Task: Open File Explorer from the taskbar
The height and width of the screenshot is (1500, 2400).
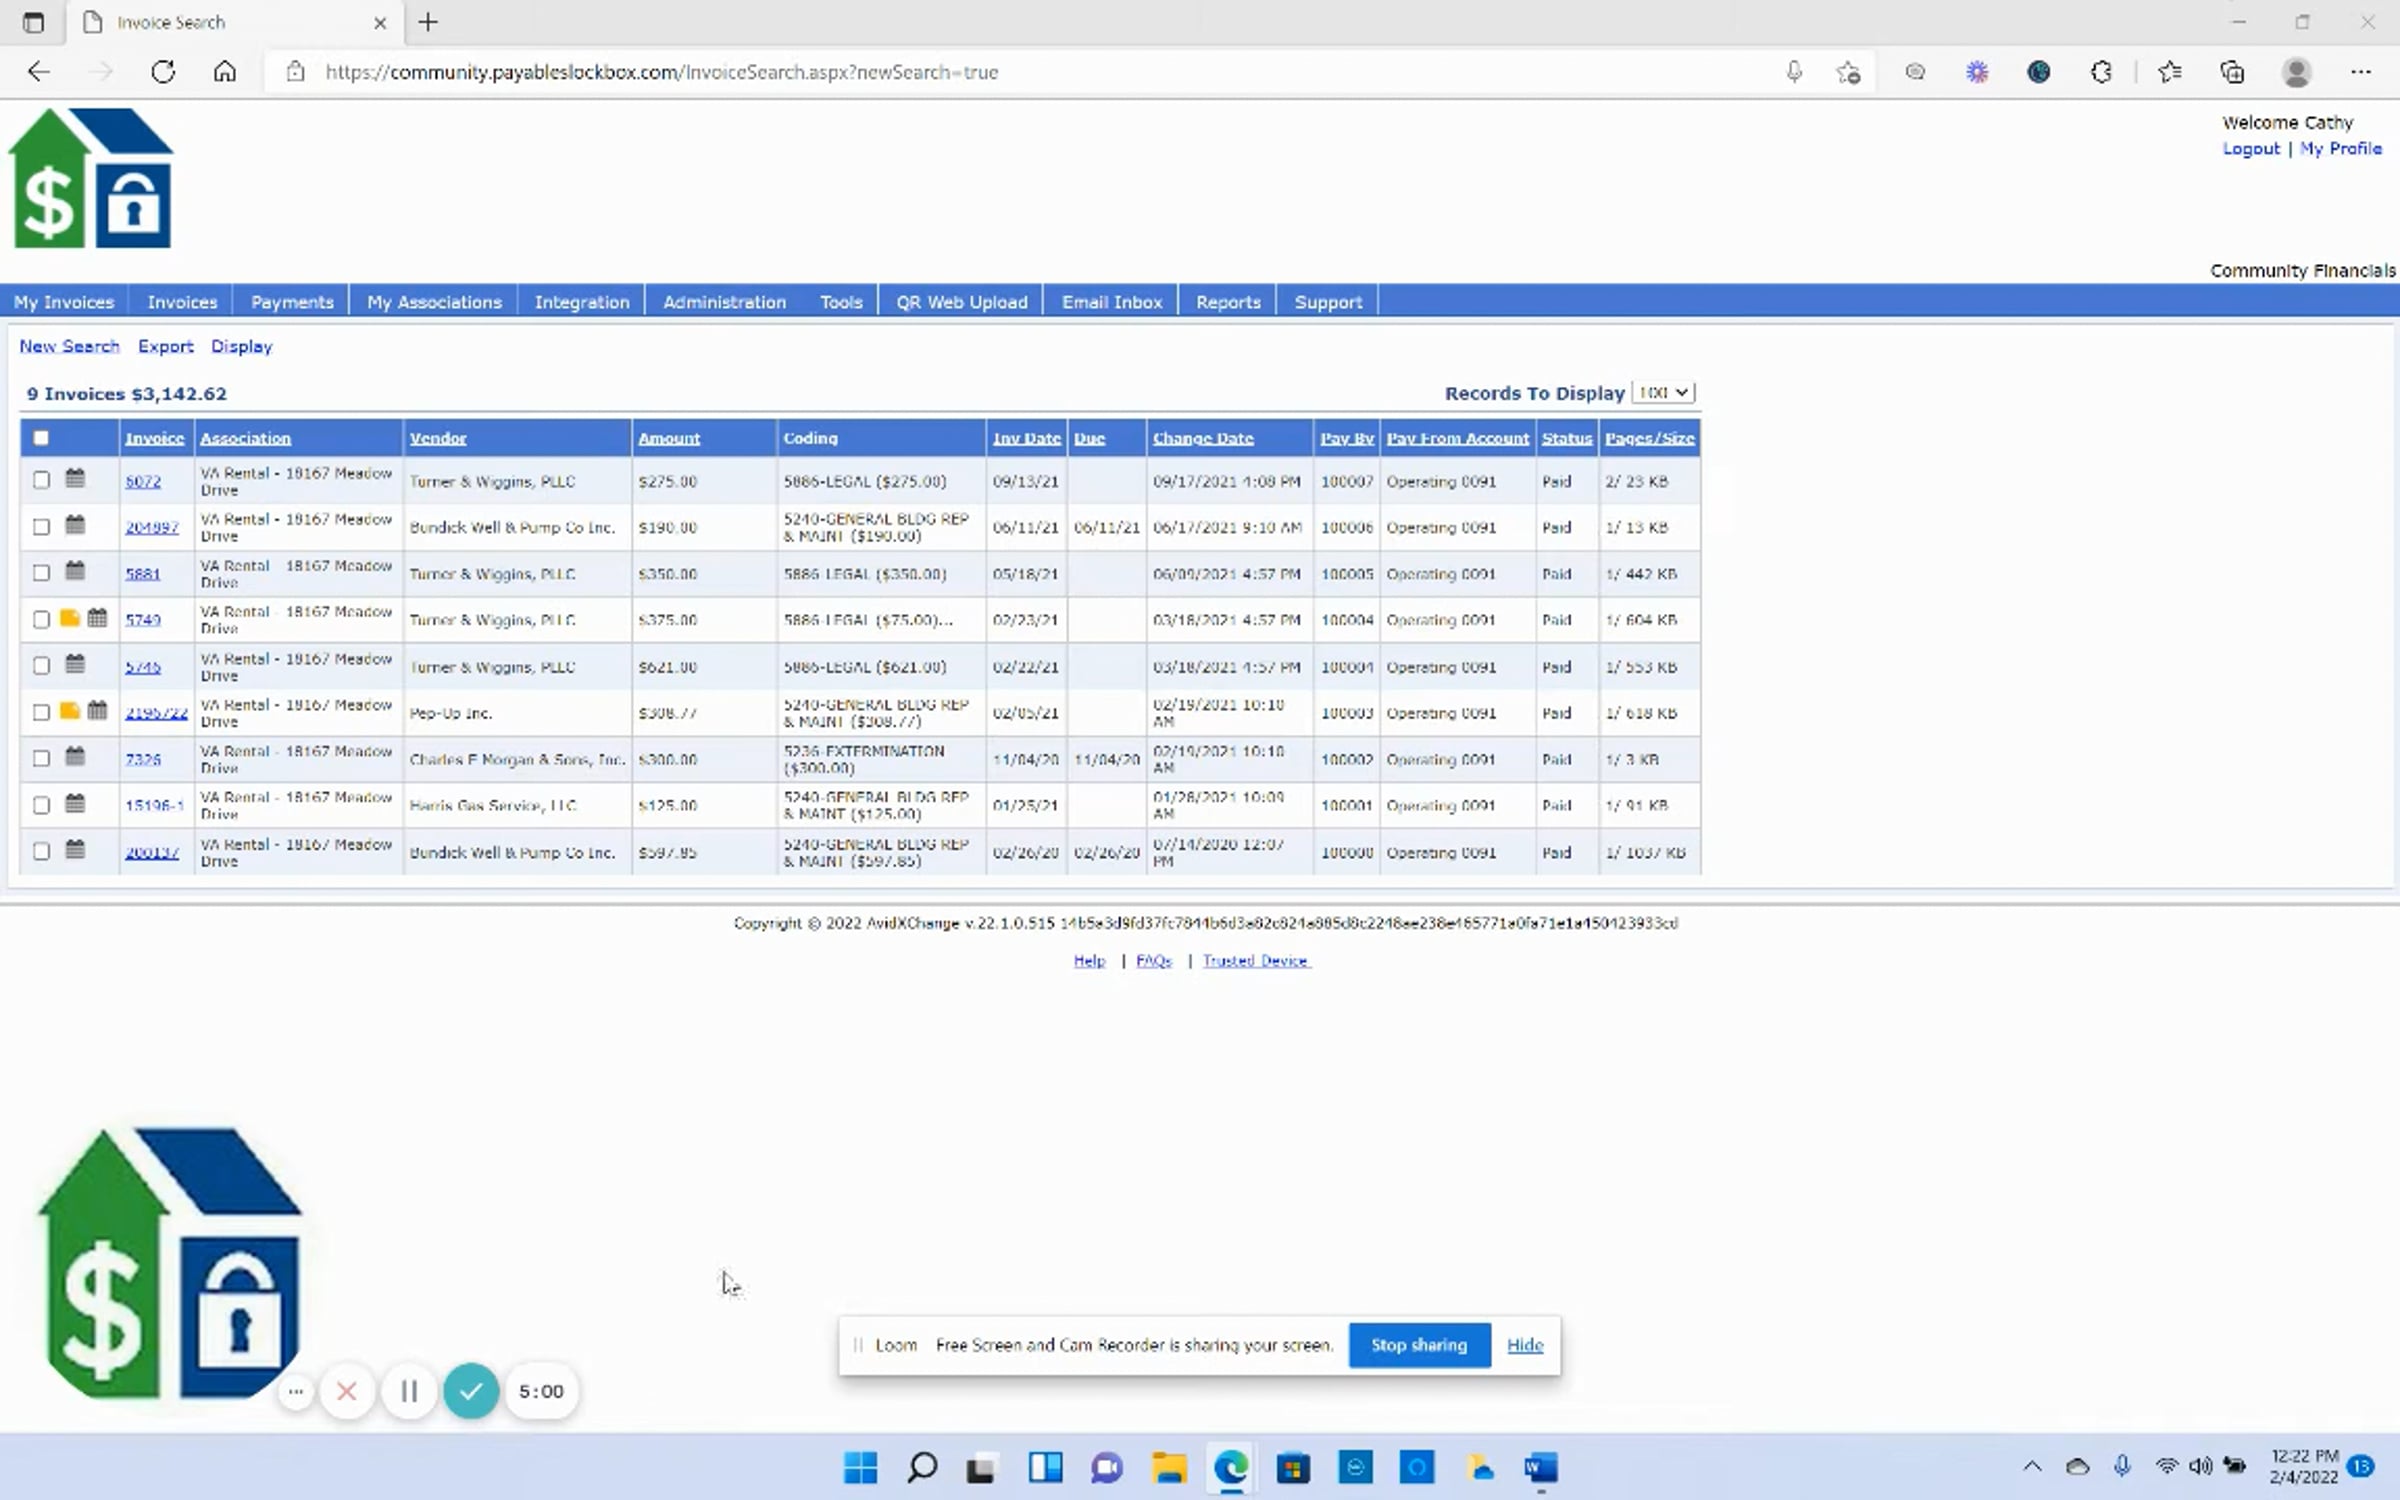Action: click(1169, 1468)
